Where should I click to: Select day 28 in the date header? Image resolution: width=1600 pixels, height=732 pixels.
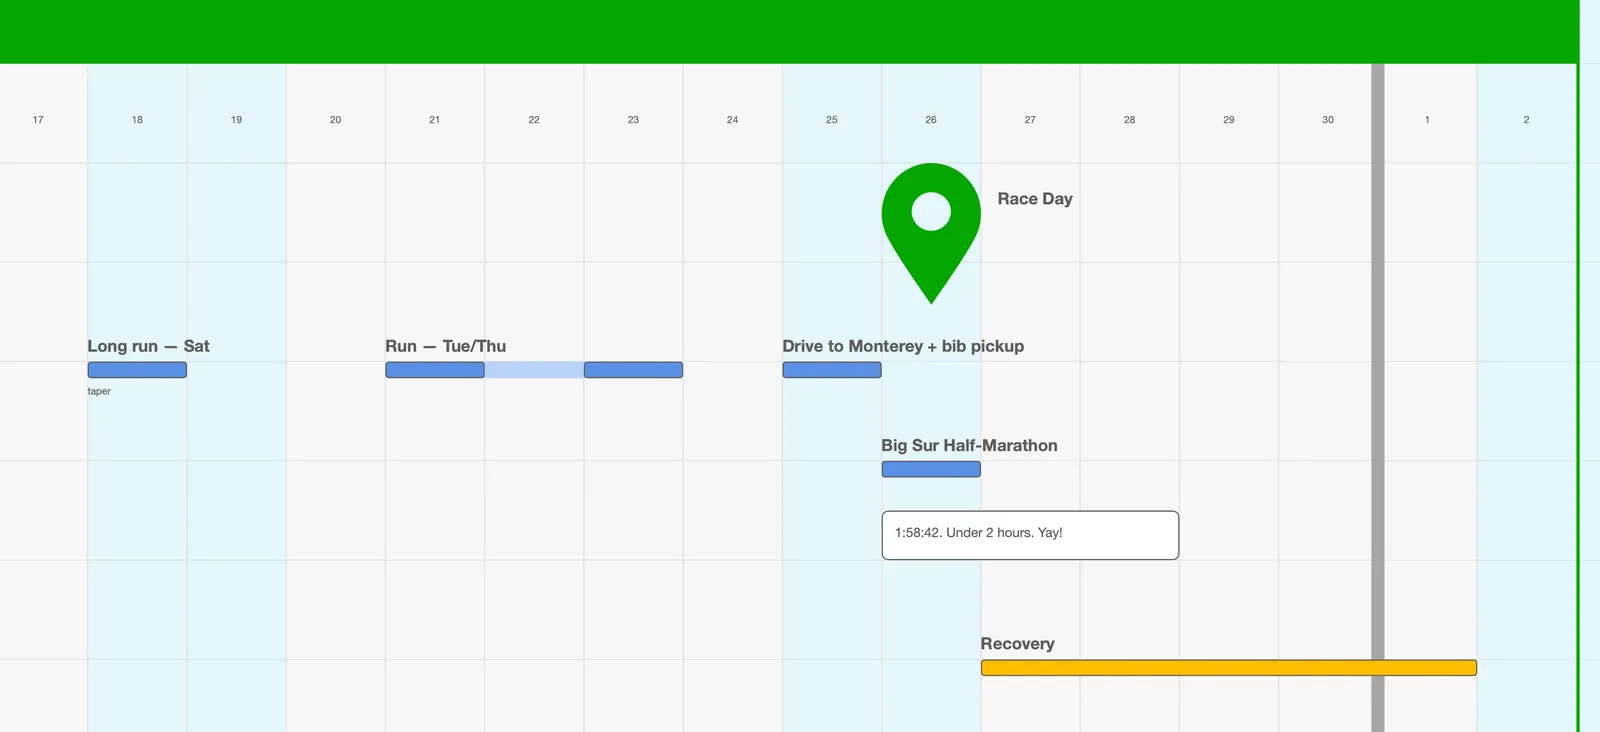click(1129, 120)
